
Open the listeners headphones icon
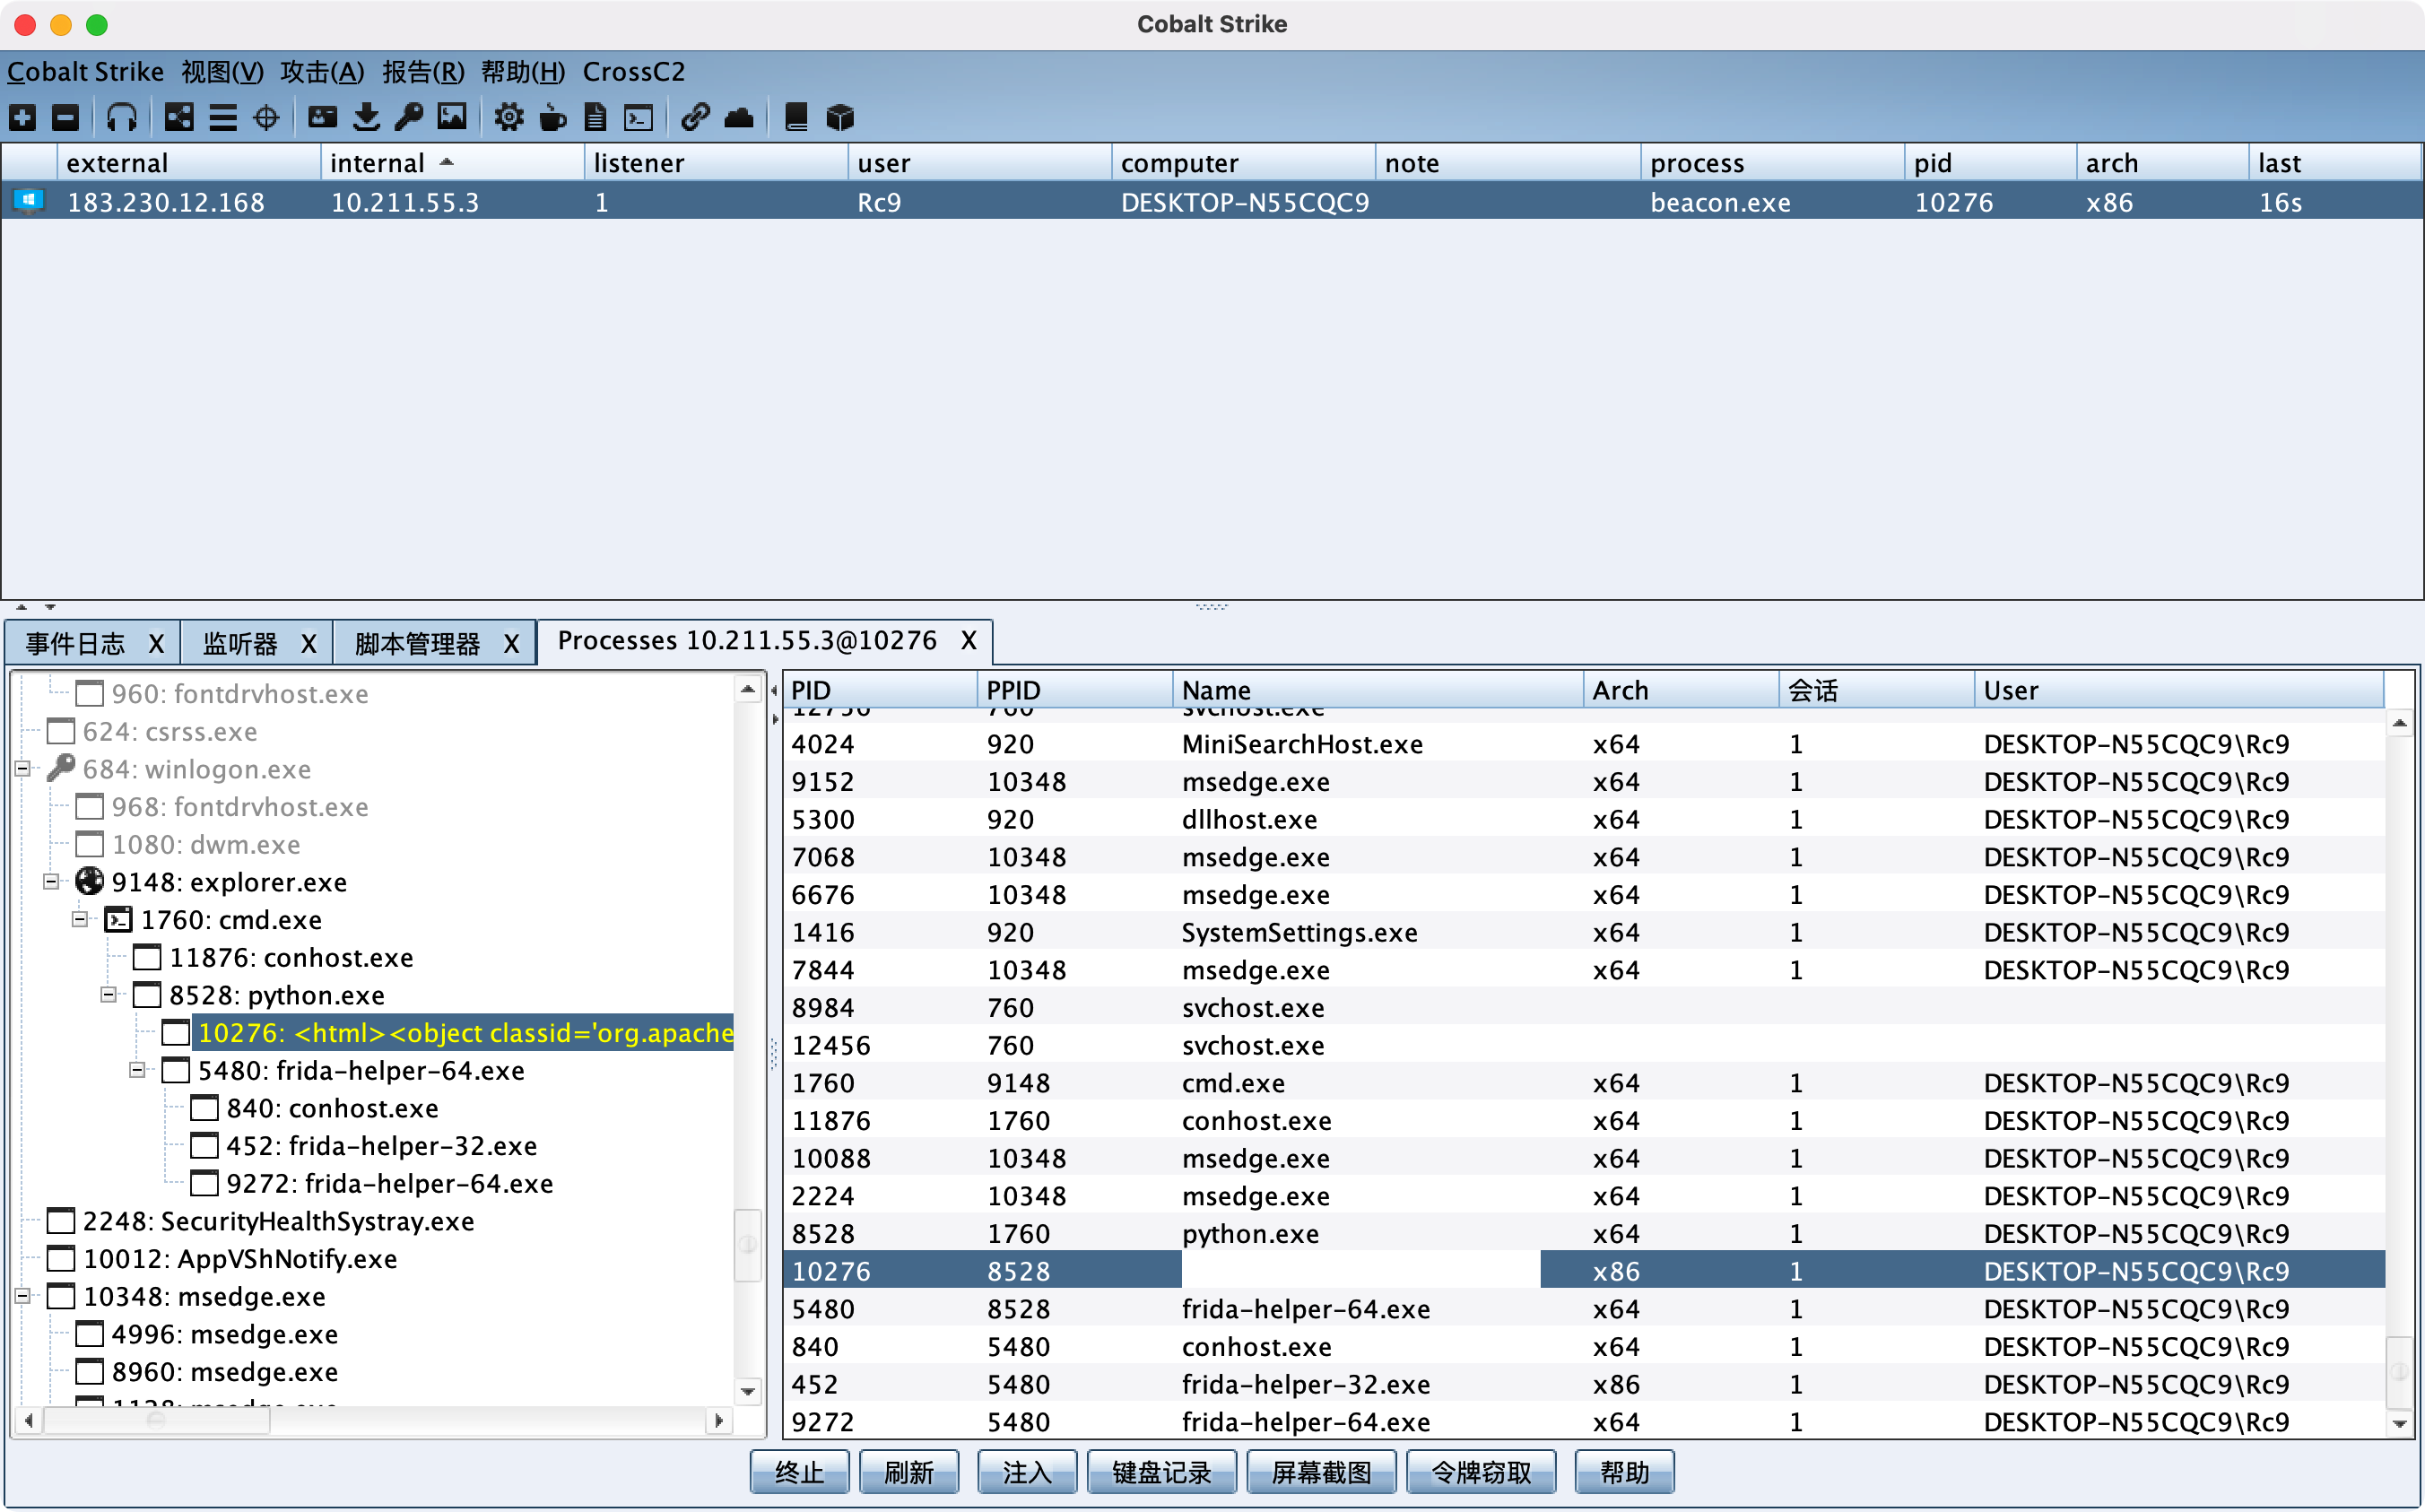(122, 118)
